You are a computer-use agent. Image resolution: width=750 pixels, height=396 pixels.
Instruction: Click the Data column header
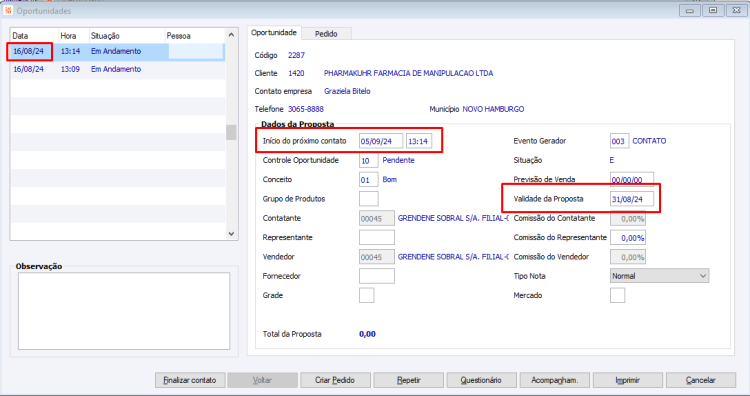(x=33, y=36)
